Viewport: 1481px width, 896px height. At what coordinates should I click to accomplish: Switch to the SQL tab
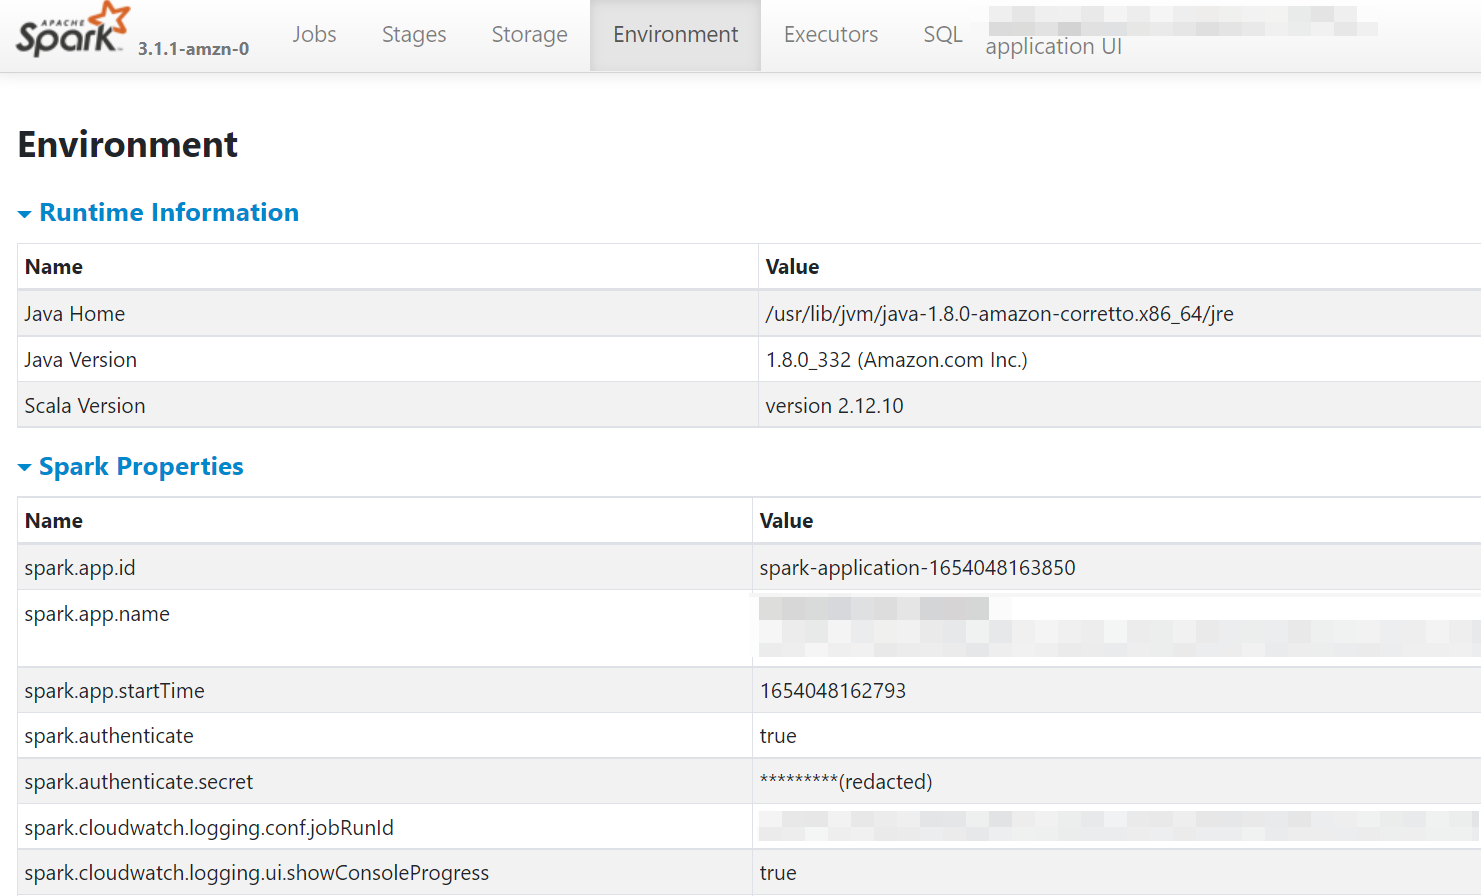(x=941, y=34)
